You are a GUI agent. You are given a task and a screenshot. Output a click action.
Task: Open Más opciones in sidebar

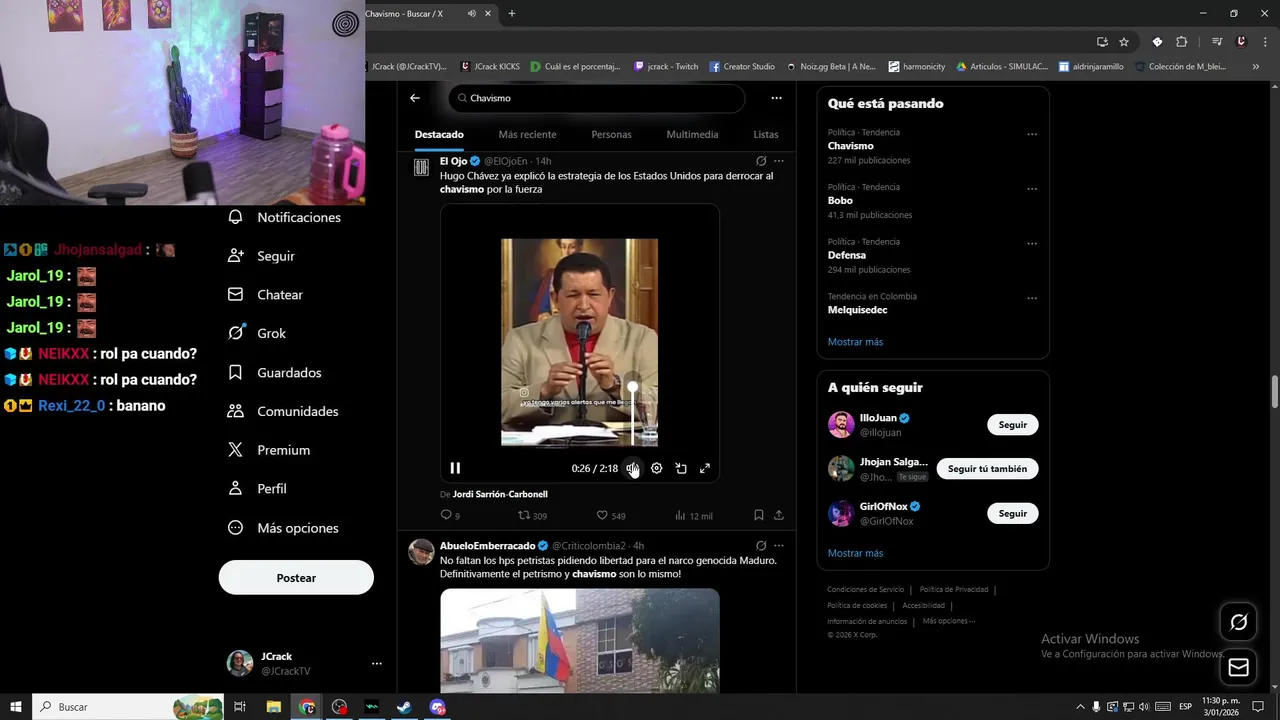pyautogui.click(x=283, y=528)
